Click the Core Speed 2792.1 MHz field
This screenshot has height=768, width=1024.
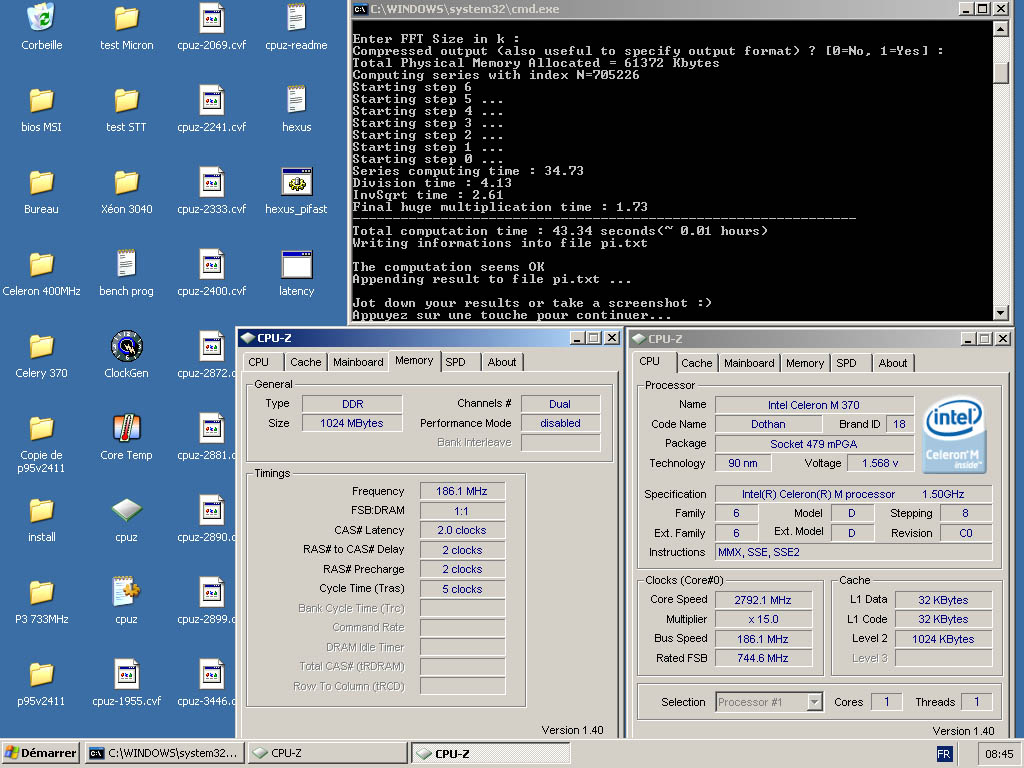click(763, 600)
